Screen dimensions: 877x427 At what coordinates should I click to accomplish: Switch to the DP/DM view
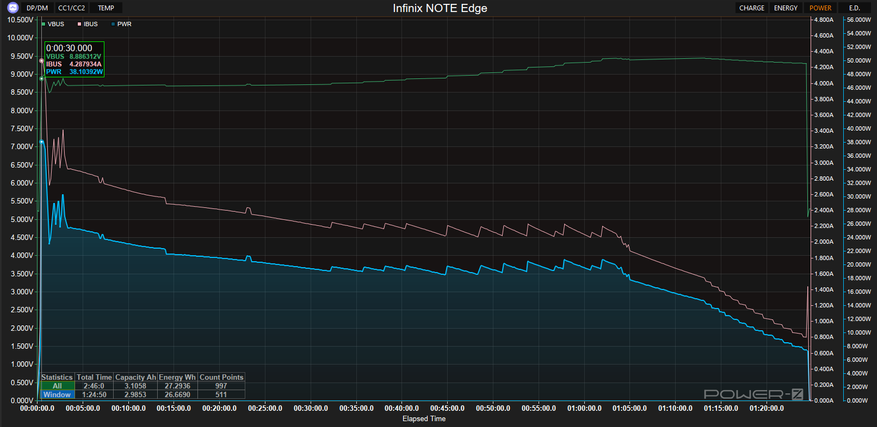37,8
